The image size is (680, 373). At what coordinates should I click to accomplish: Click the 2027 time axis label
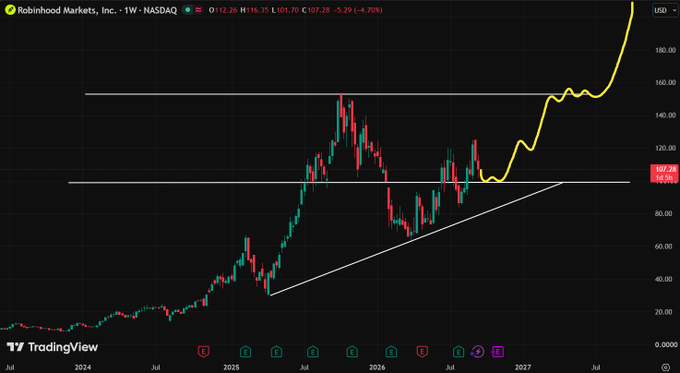coord(523,367)
